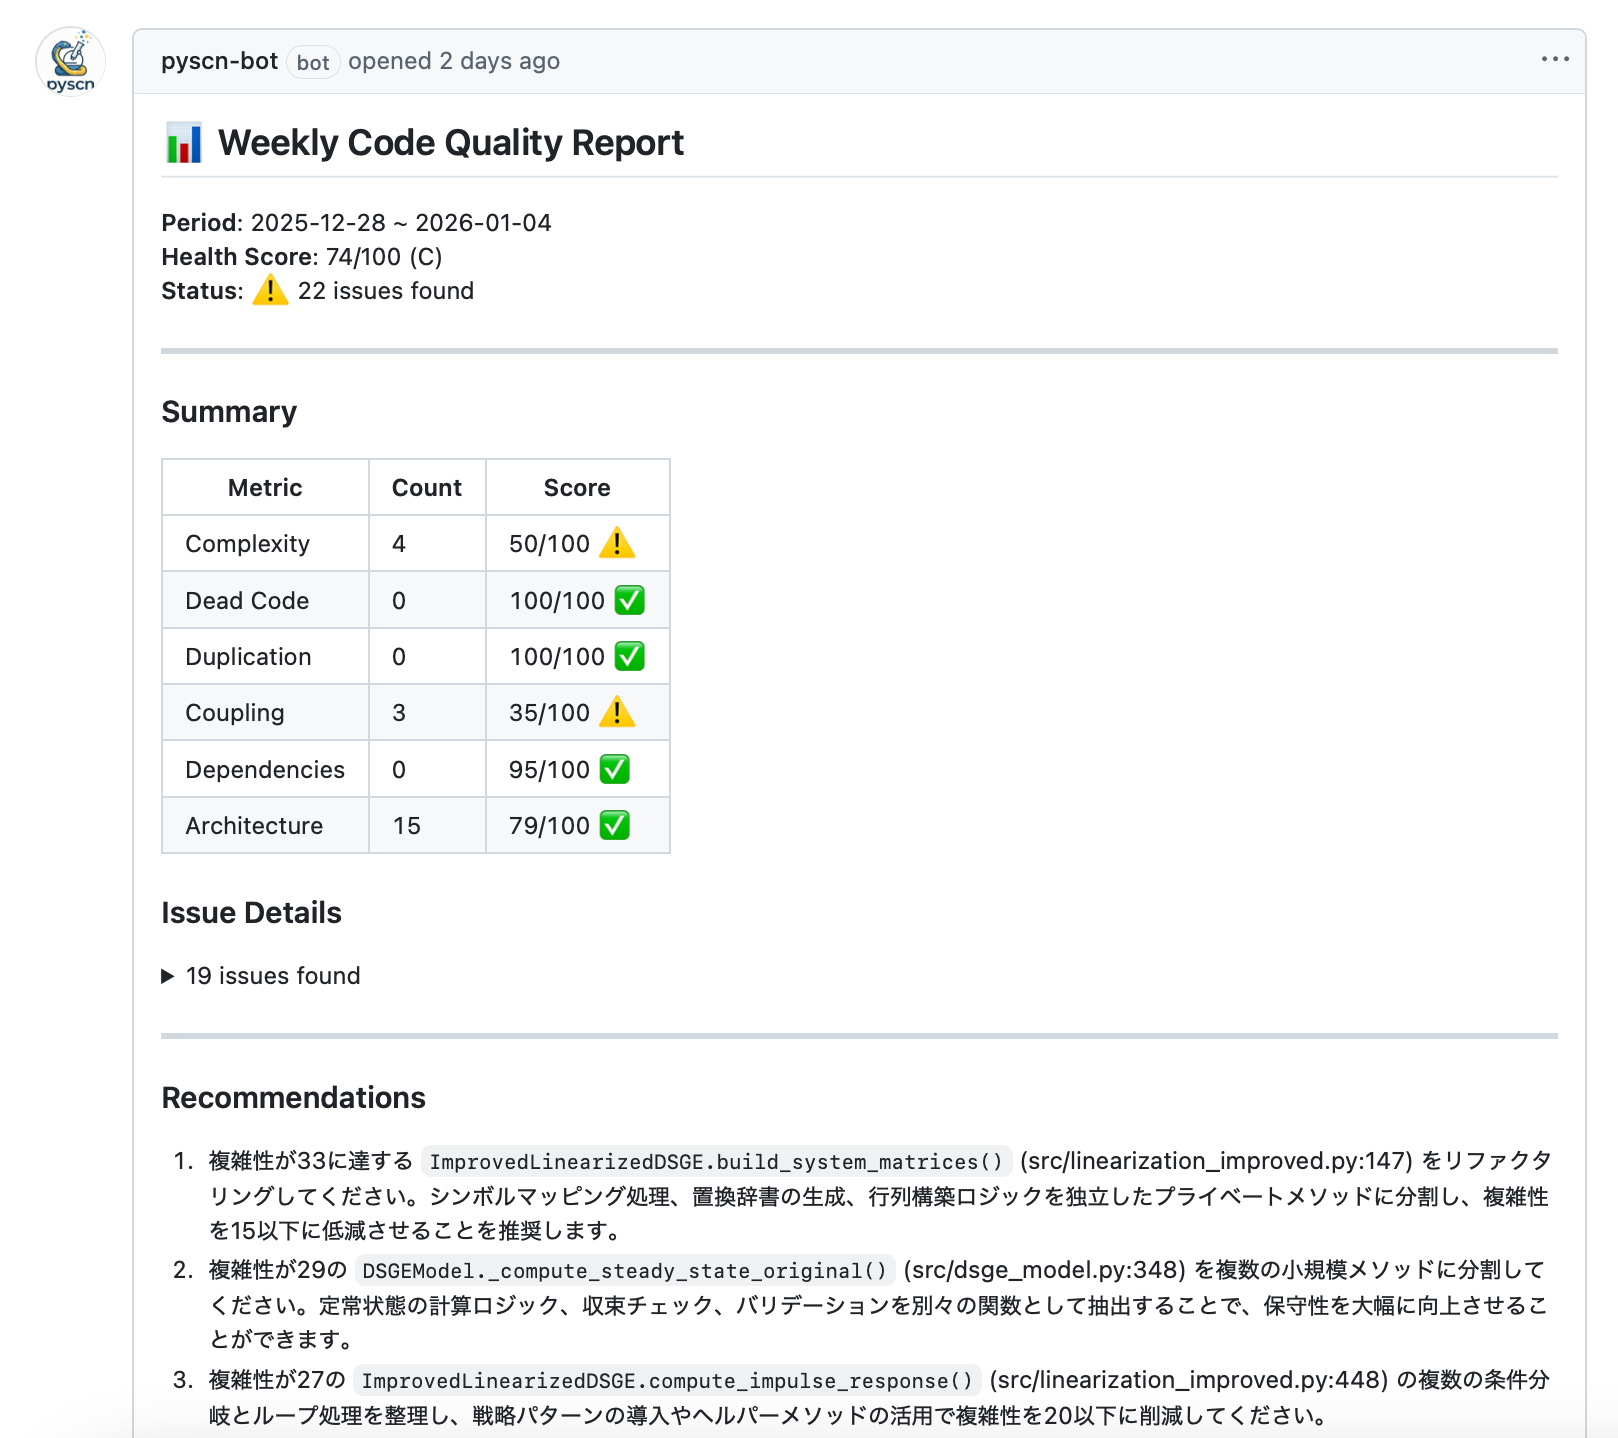Click the bot label badge
Viewport: 1618px width, 1438px height.
pos(313,62)
